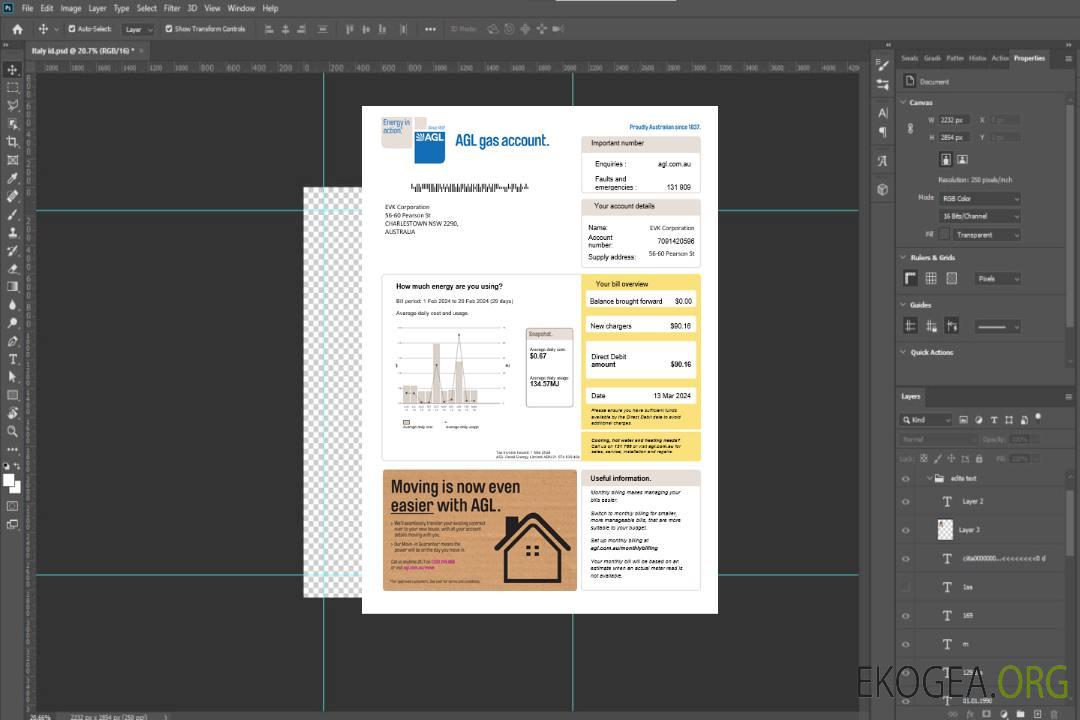
Task: Open the RGB Color mode dropdown
Action: click(980, 199)
